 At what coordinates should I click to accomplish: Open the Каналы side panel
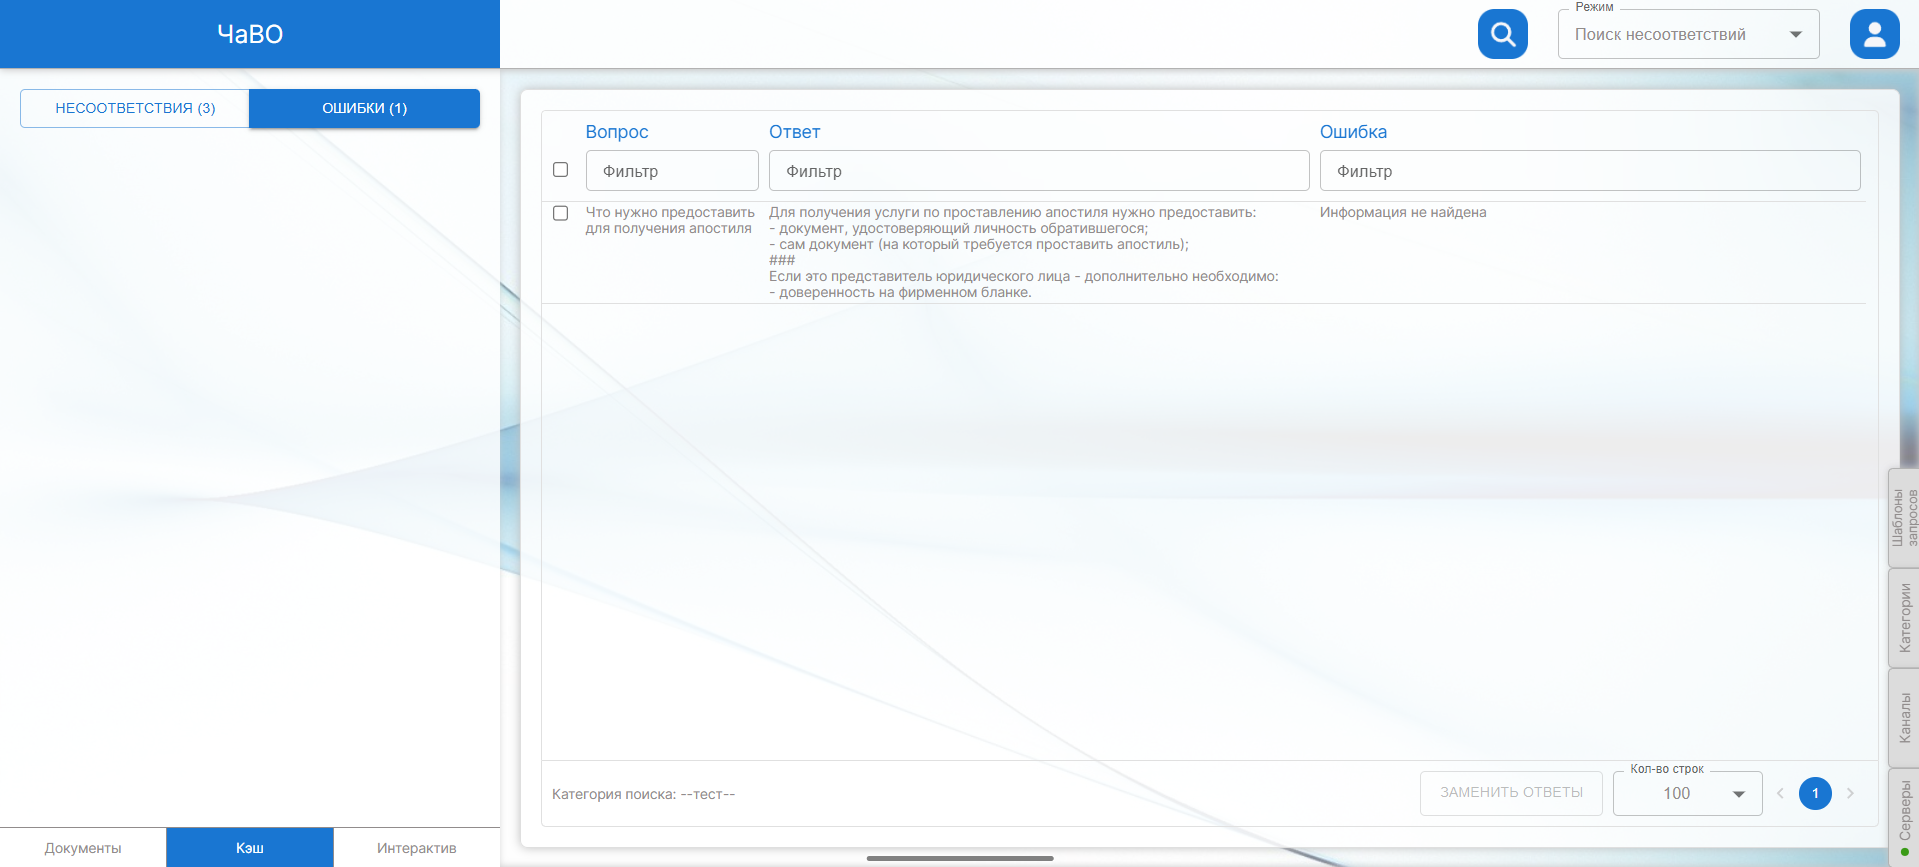pos(1903,718)
